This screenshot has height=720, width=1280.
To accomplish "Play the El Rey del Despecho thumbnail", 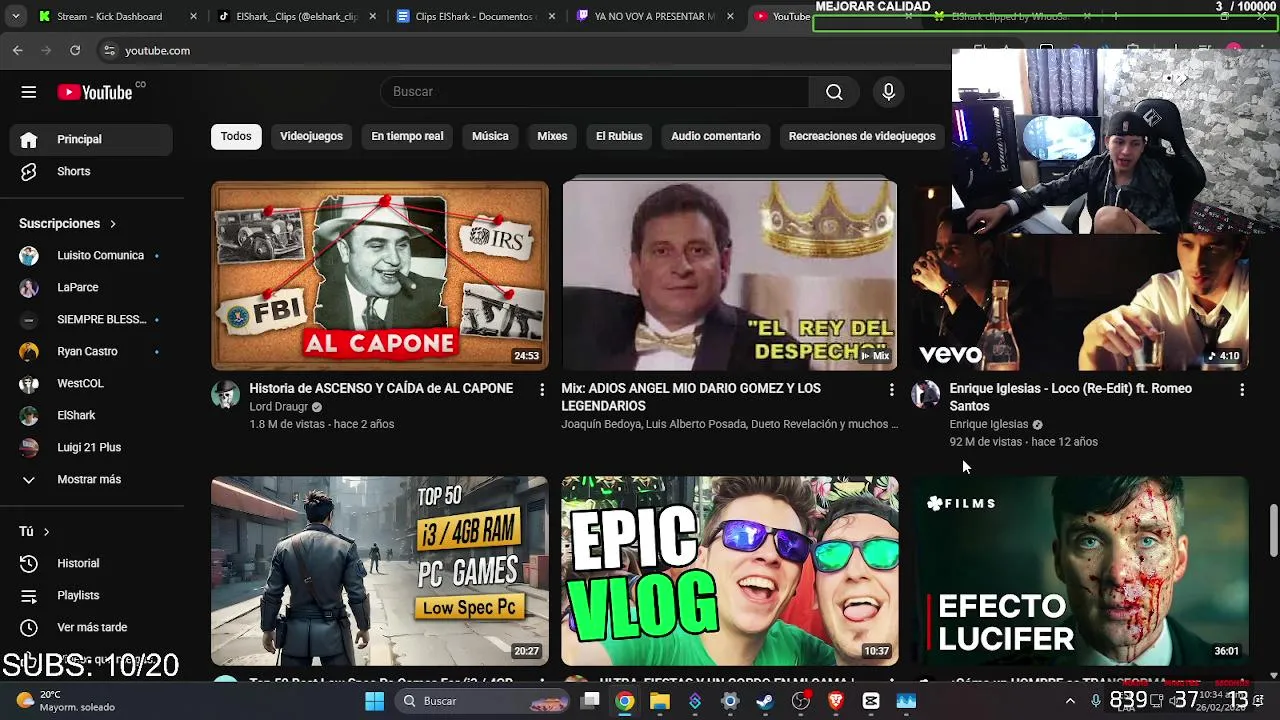I will 730,276.
